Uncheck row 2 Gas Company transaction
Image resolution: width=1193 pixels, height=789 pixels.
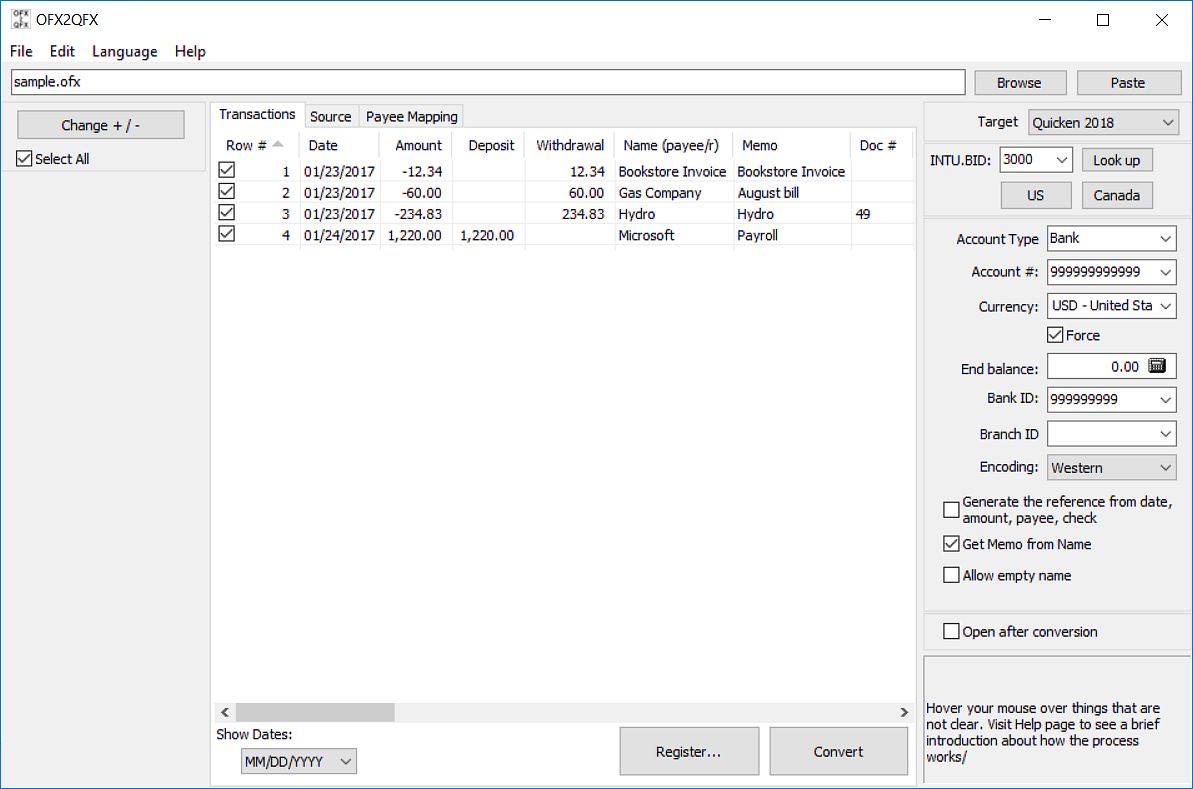tap(227, 191)
